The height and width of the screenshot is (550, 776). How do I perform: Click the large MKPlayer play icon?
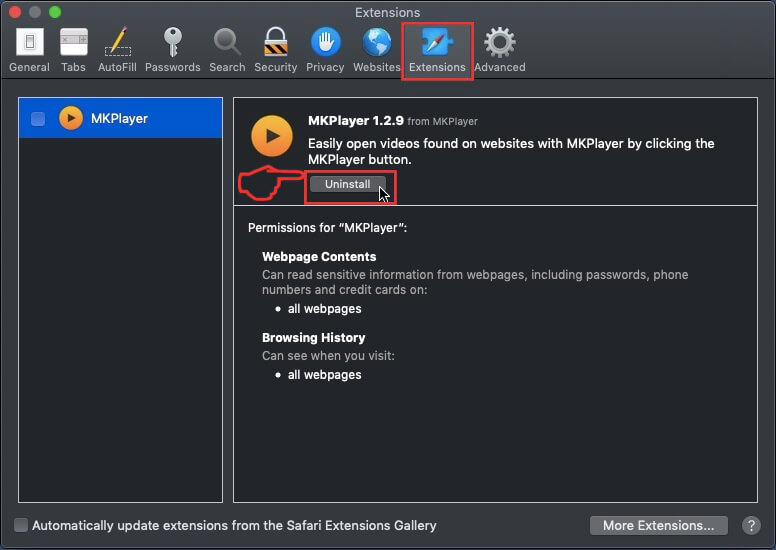click(272, 136)
